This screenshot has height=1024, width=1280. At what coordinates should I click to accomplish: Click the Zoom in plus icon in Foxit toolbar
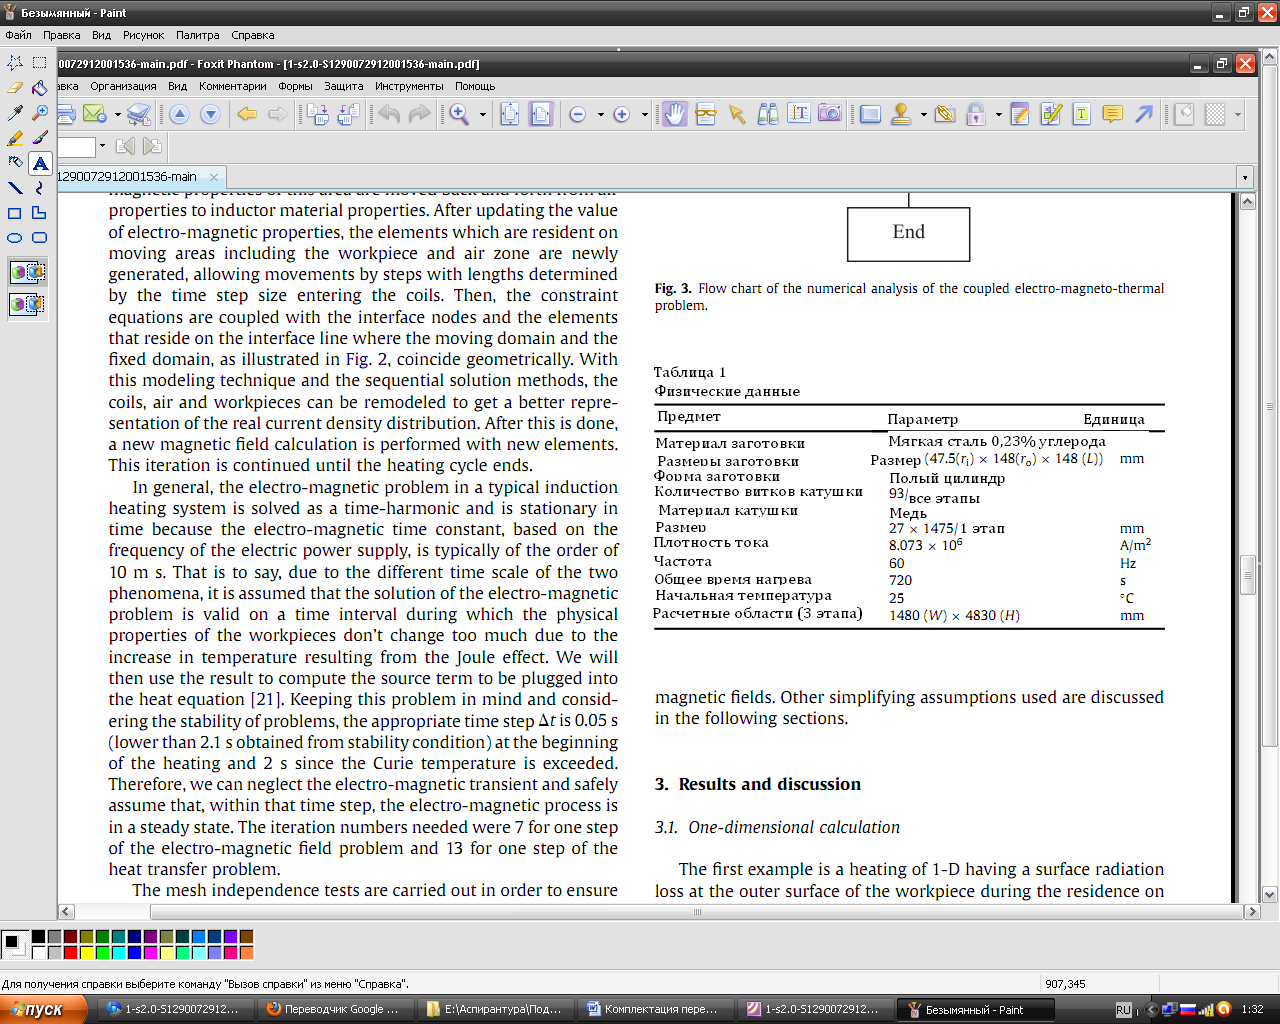tap(621, 114)
